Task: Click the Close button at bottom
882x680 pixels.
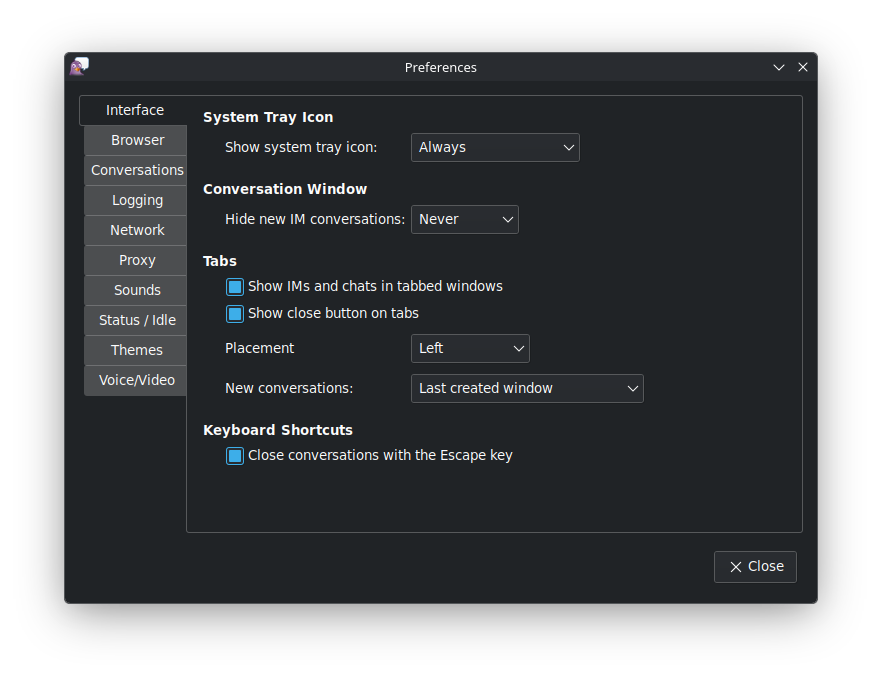Action: (x=755, y=567)
